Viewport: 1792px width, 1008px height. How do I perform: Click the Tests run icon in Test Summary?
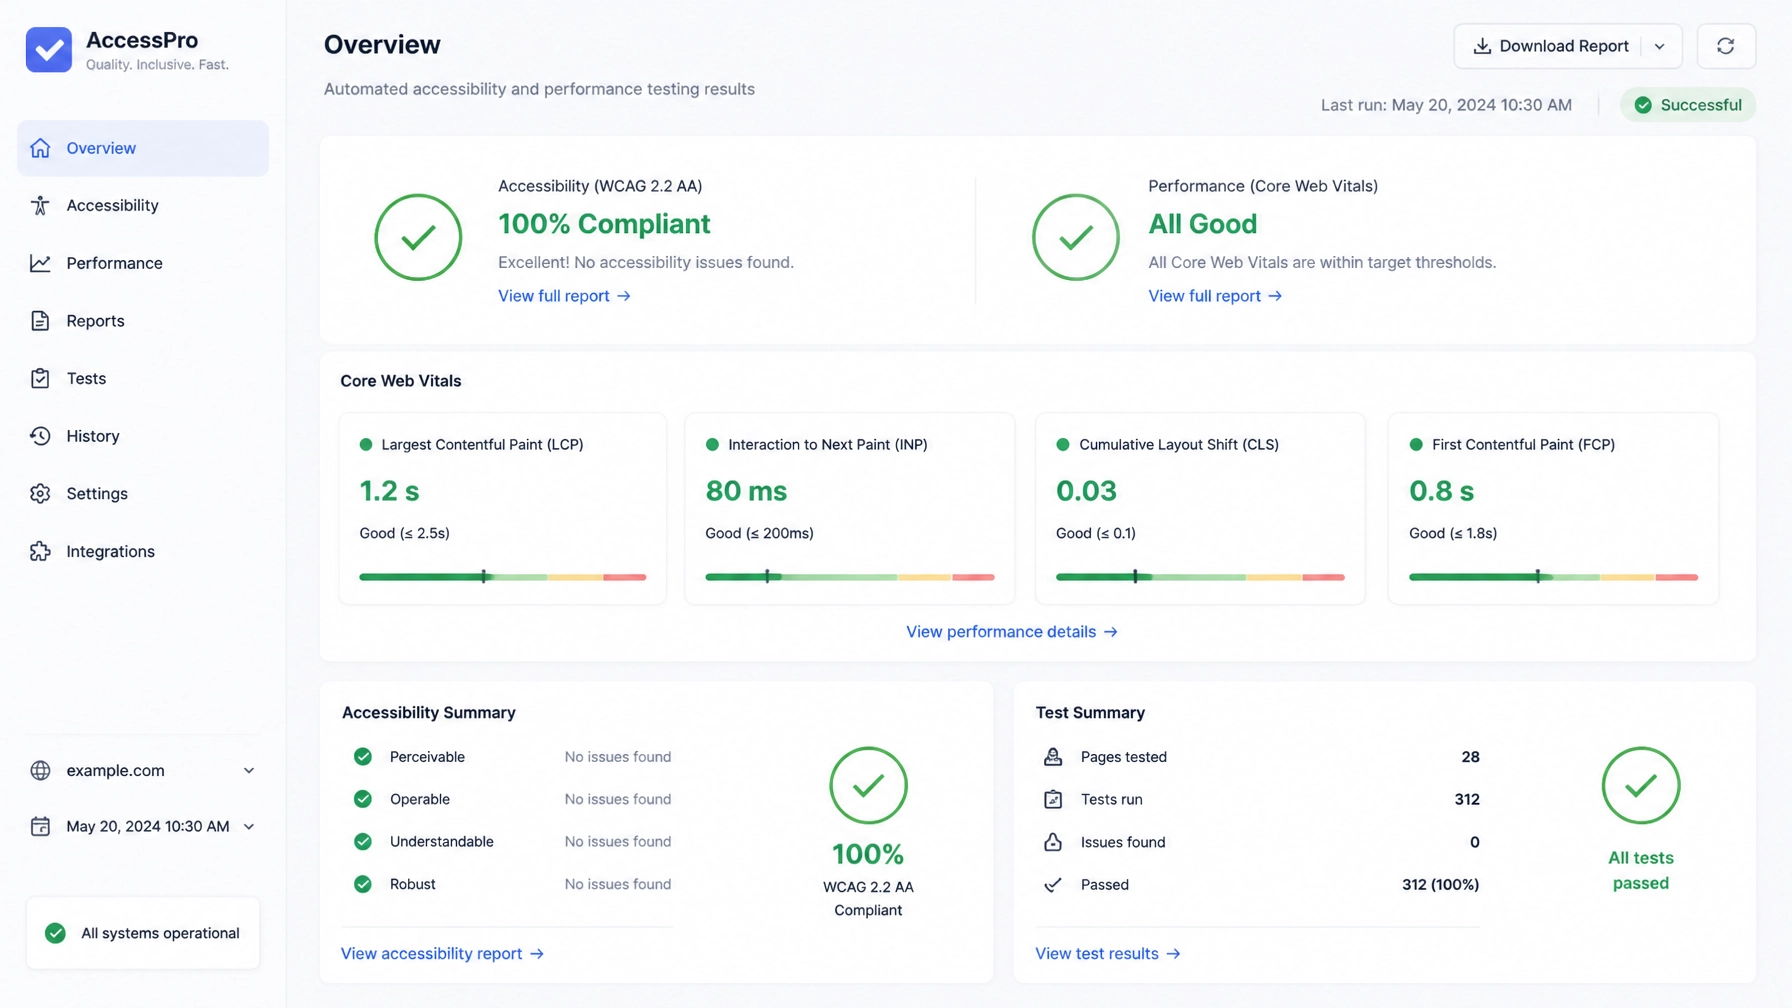(1053, 799)
